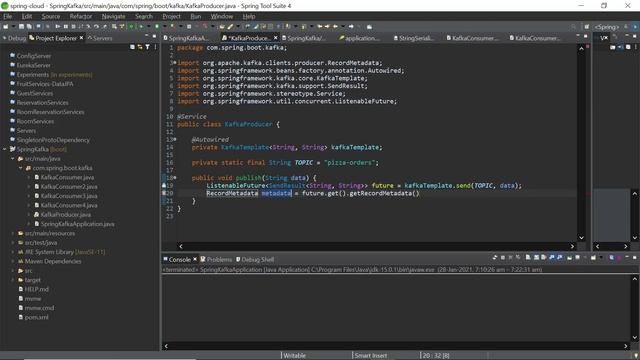Screen dimensions: 640x360
Task: Open KafkaConsumer2.java in the tree
Action: (69, 187)
